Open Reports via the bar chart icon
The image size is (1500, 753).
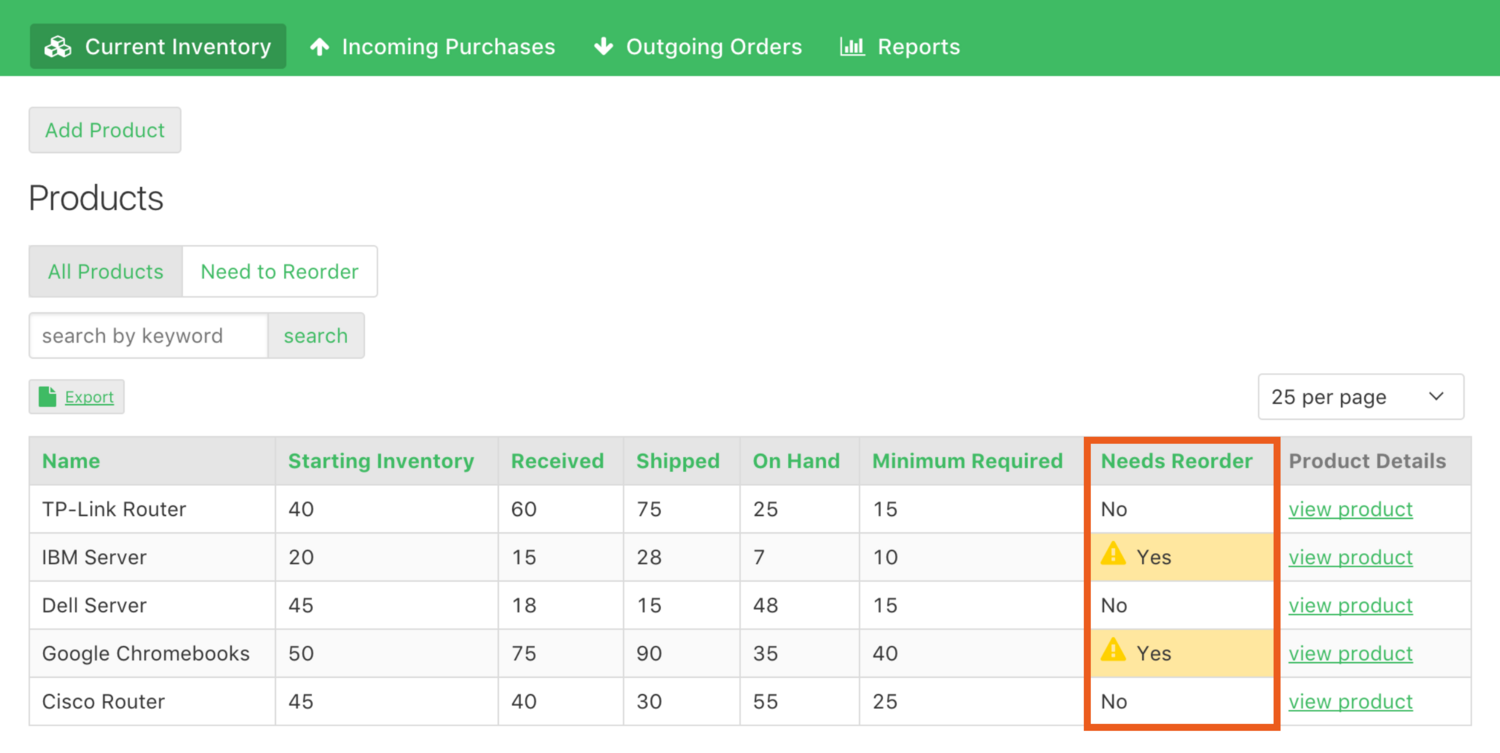pyautogui.click(x=851, y=46)
